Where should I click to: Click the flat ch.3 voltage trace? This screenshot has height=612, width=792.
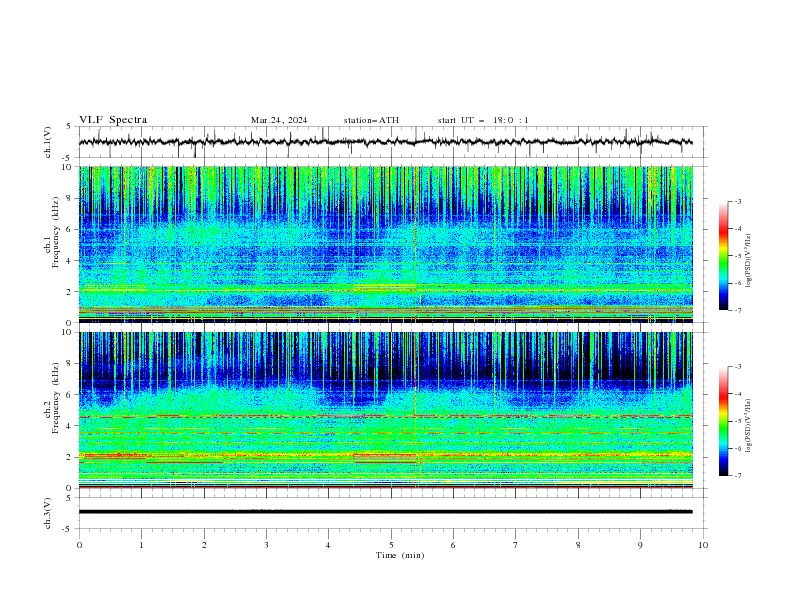(x=385, y=512)
